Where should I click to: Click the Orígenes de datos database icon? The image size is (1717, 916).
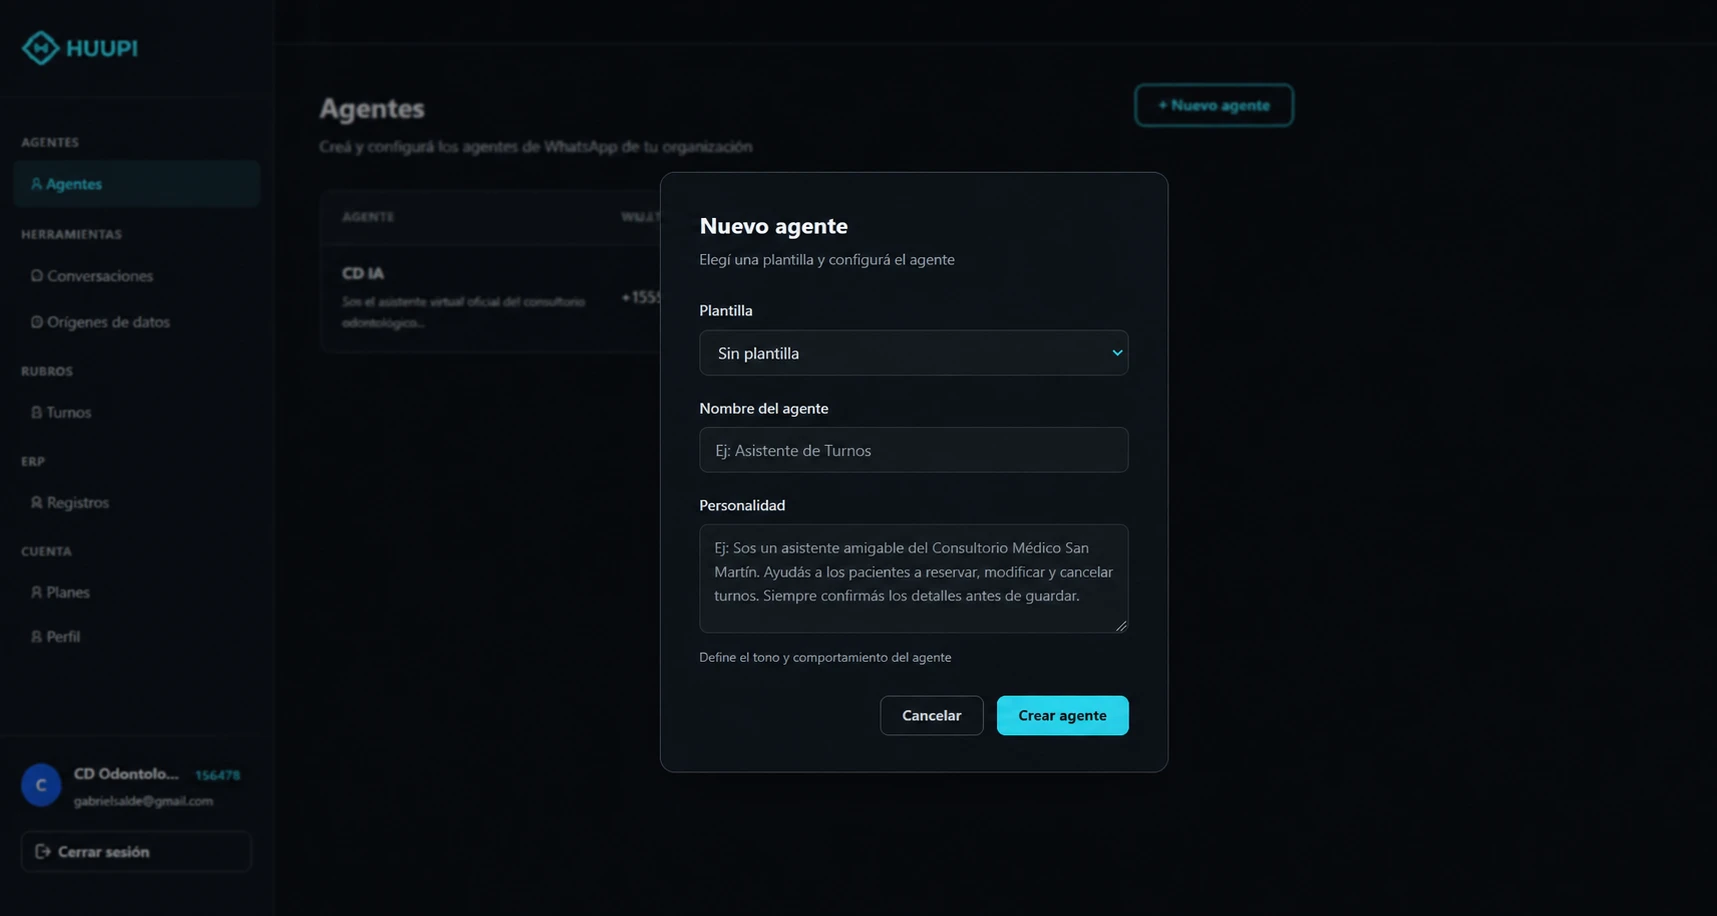coord(36,322)
